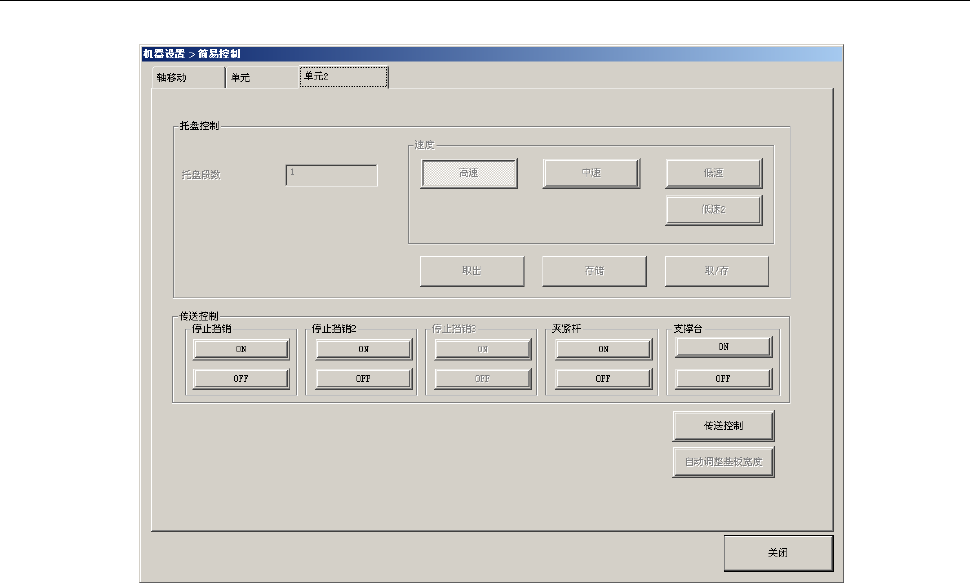Image resolution: width=970 pixels, height=583 pixels.
Task: Switch 停止挡销2 to OFF
Action: click(364, 379)
